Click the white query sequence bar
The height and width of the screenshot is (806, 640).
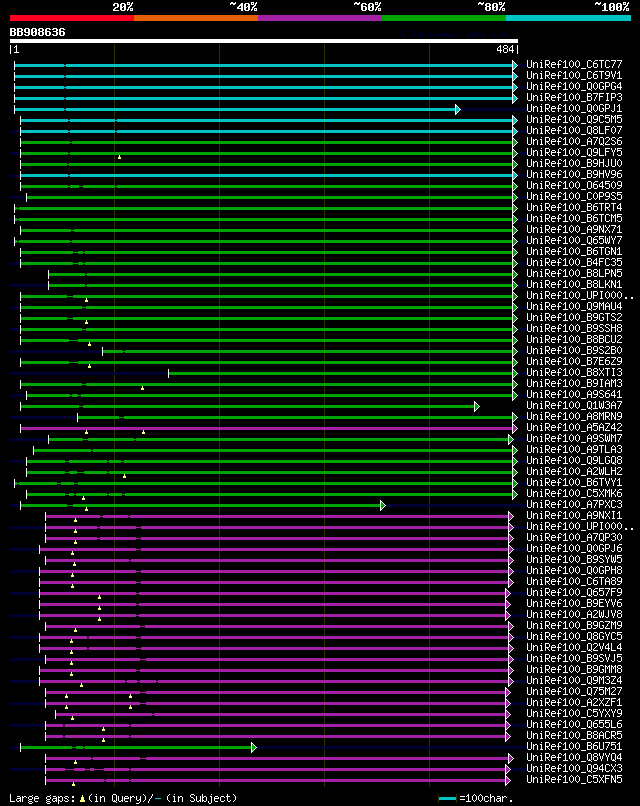pyautogui.click(x=264, y=41)
